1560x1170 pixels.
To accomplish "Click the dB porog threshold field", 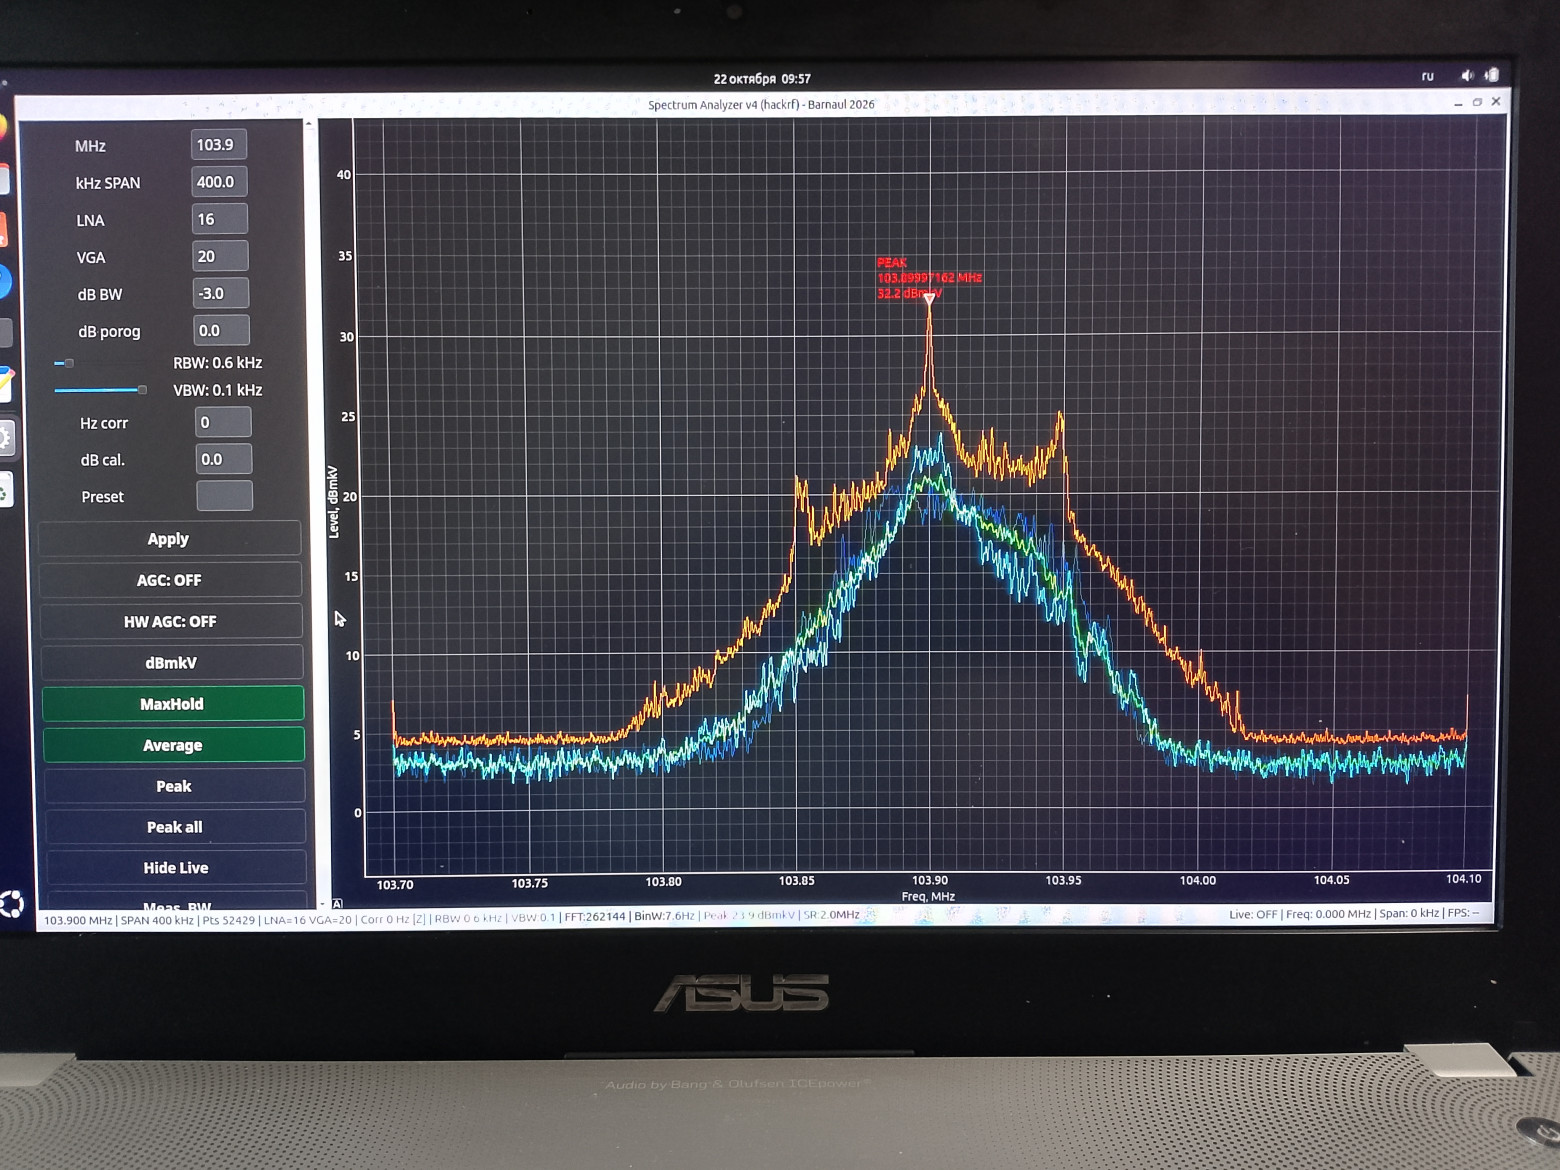I will [x=221, y=330].
